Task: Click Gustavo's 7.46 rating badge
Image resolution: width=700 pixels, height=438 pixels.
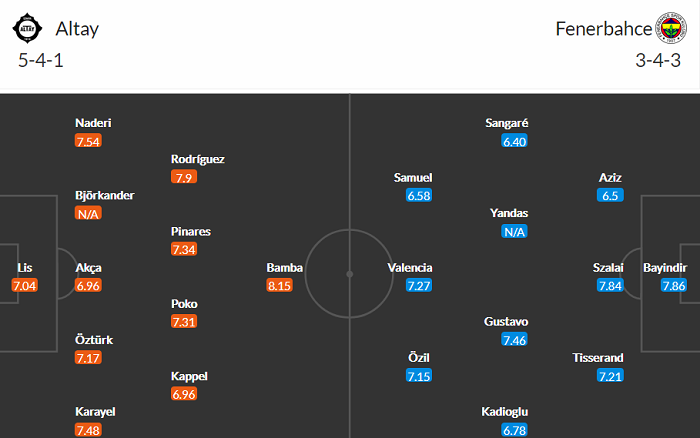Action: [x=515, y=340]
